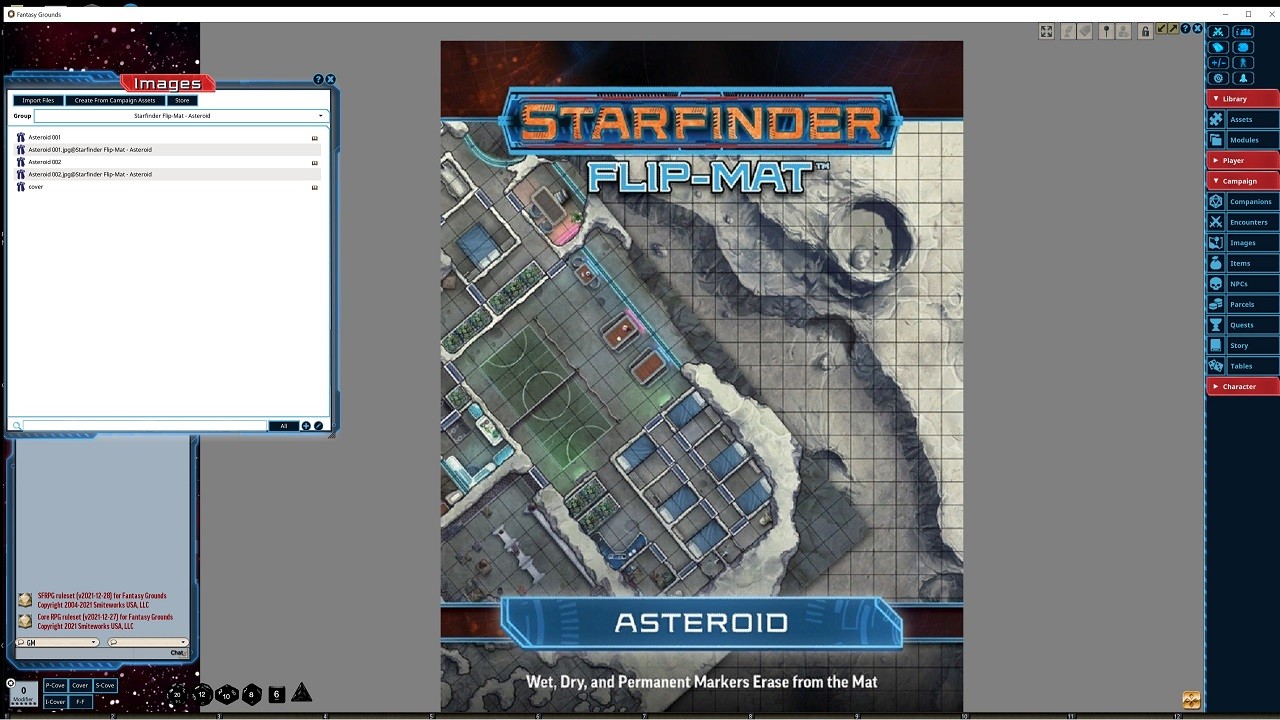Open the combat tracker crossed-swords icon
The width and height of the screenshot is (1280, 720).
1218,32
